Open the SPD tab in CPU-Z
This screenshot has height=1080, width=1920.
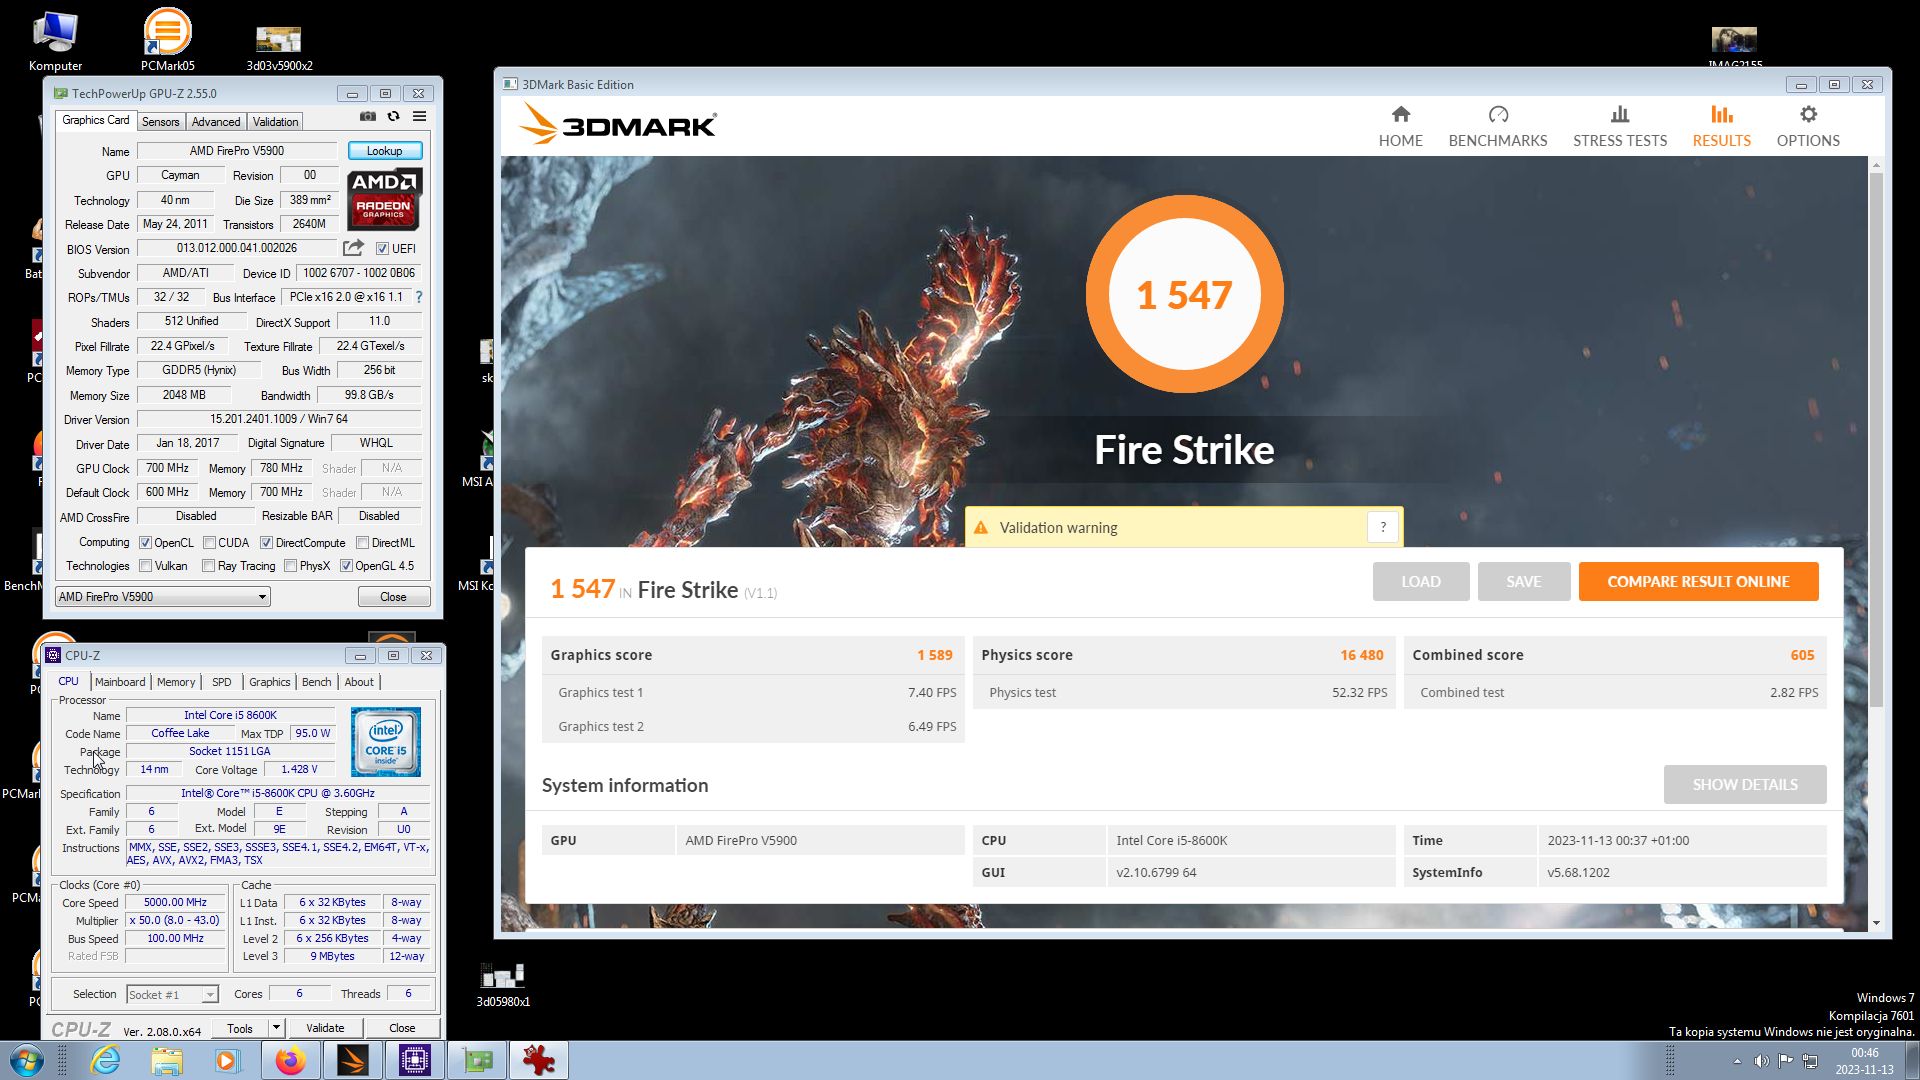221,682
